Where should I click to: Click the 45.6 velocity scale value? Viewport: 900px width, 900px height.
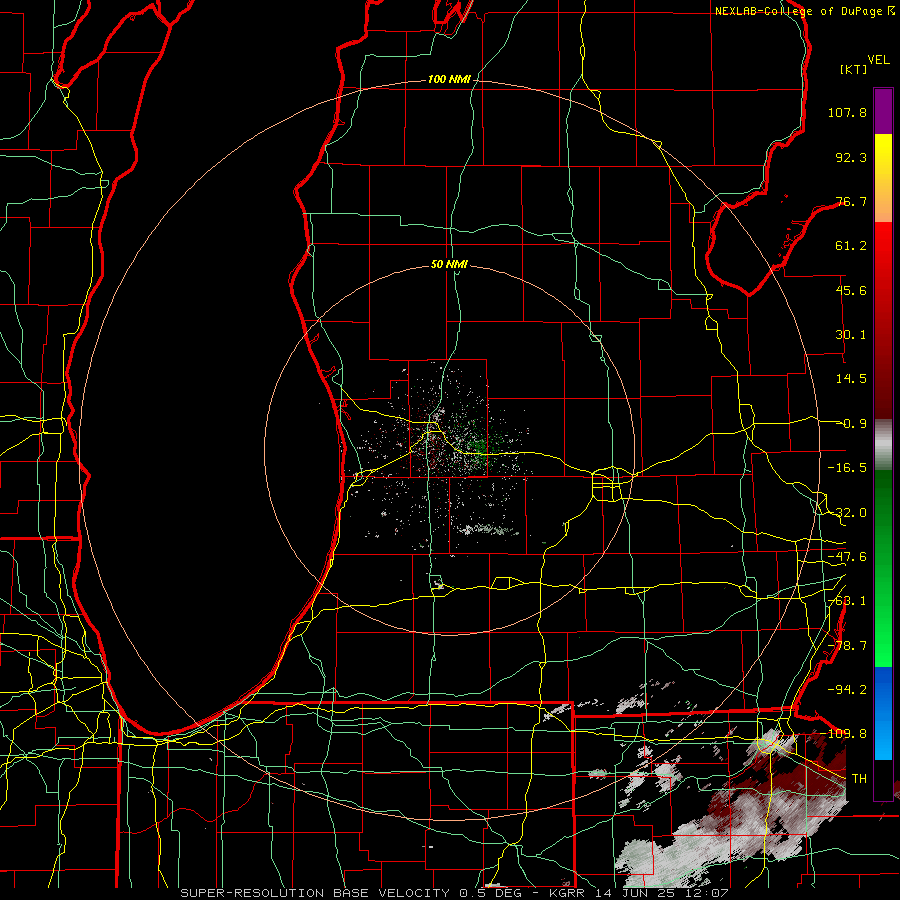point(851,290)
